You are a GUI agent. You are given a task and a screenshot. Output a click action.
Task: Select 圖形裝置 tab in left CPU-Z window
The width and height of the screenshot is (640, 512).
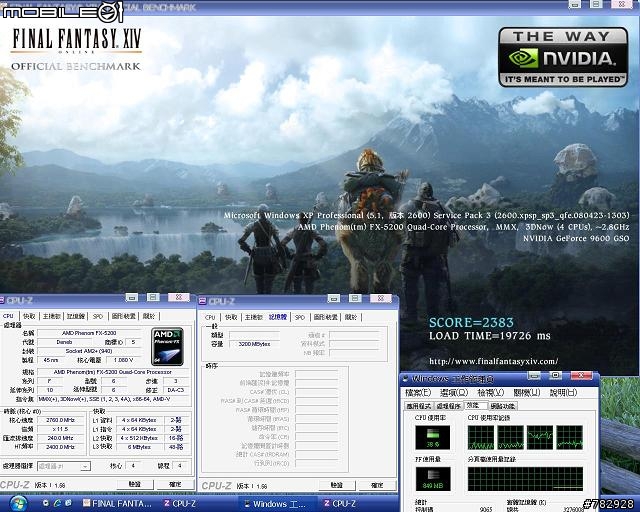(124, 316)
